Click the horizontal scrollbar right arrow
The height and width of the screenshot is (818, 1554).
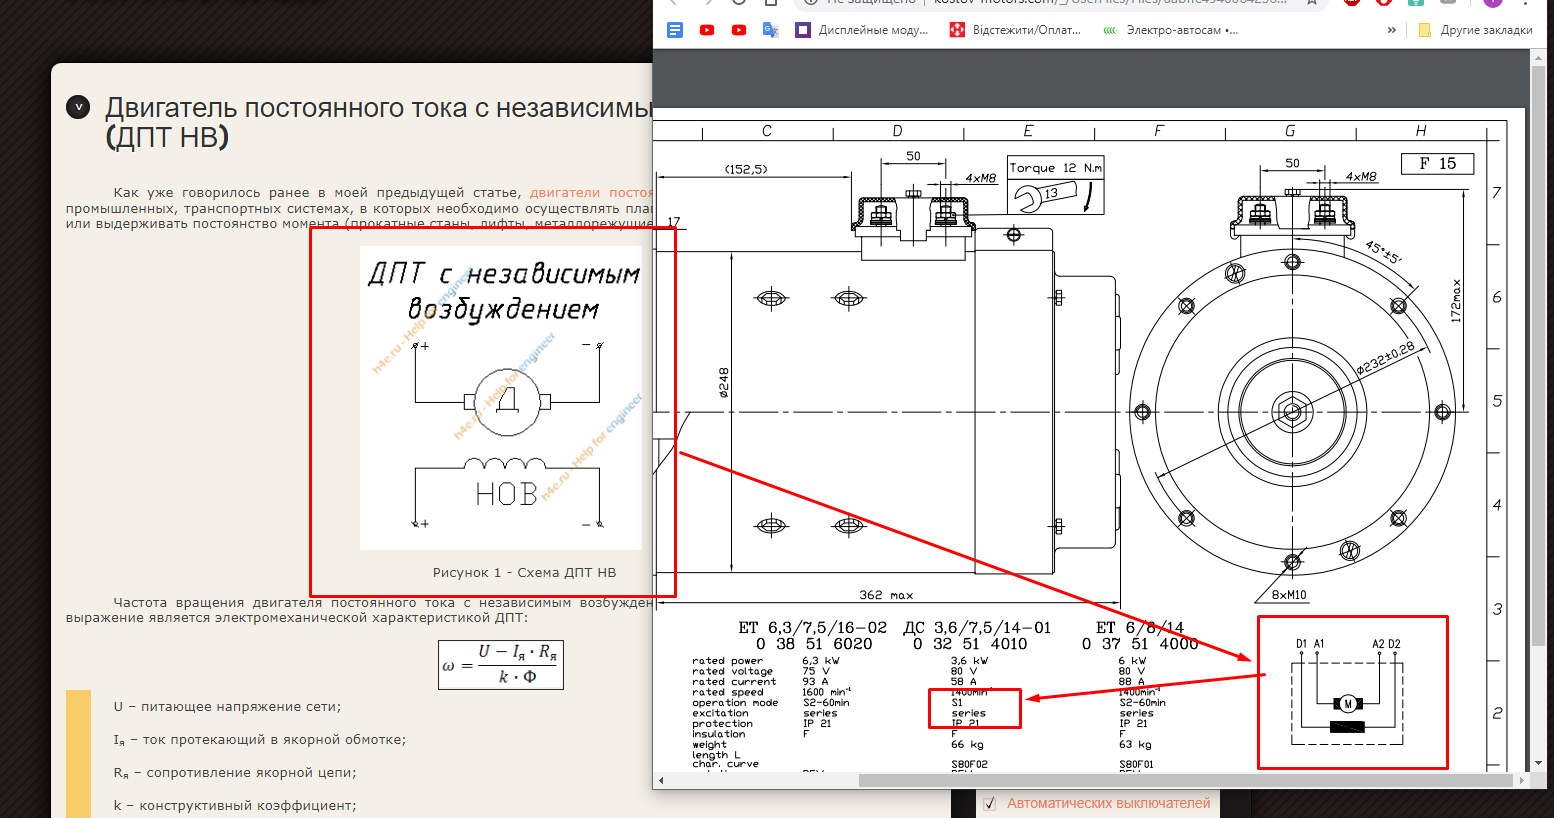coord(1522,780)
